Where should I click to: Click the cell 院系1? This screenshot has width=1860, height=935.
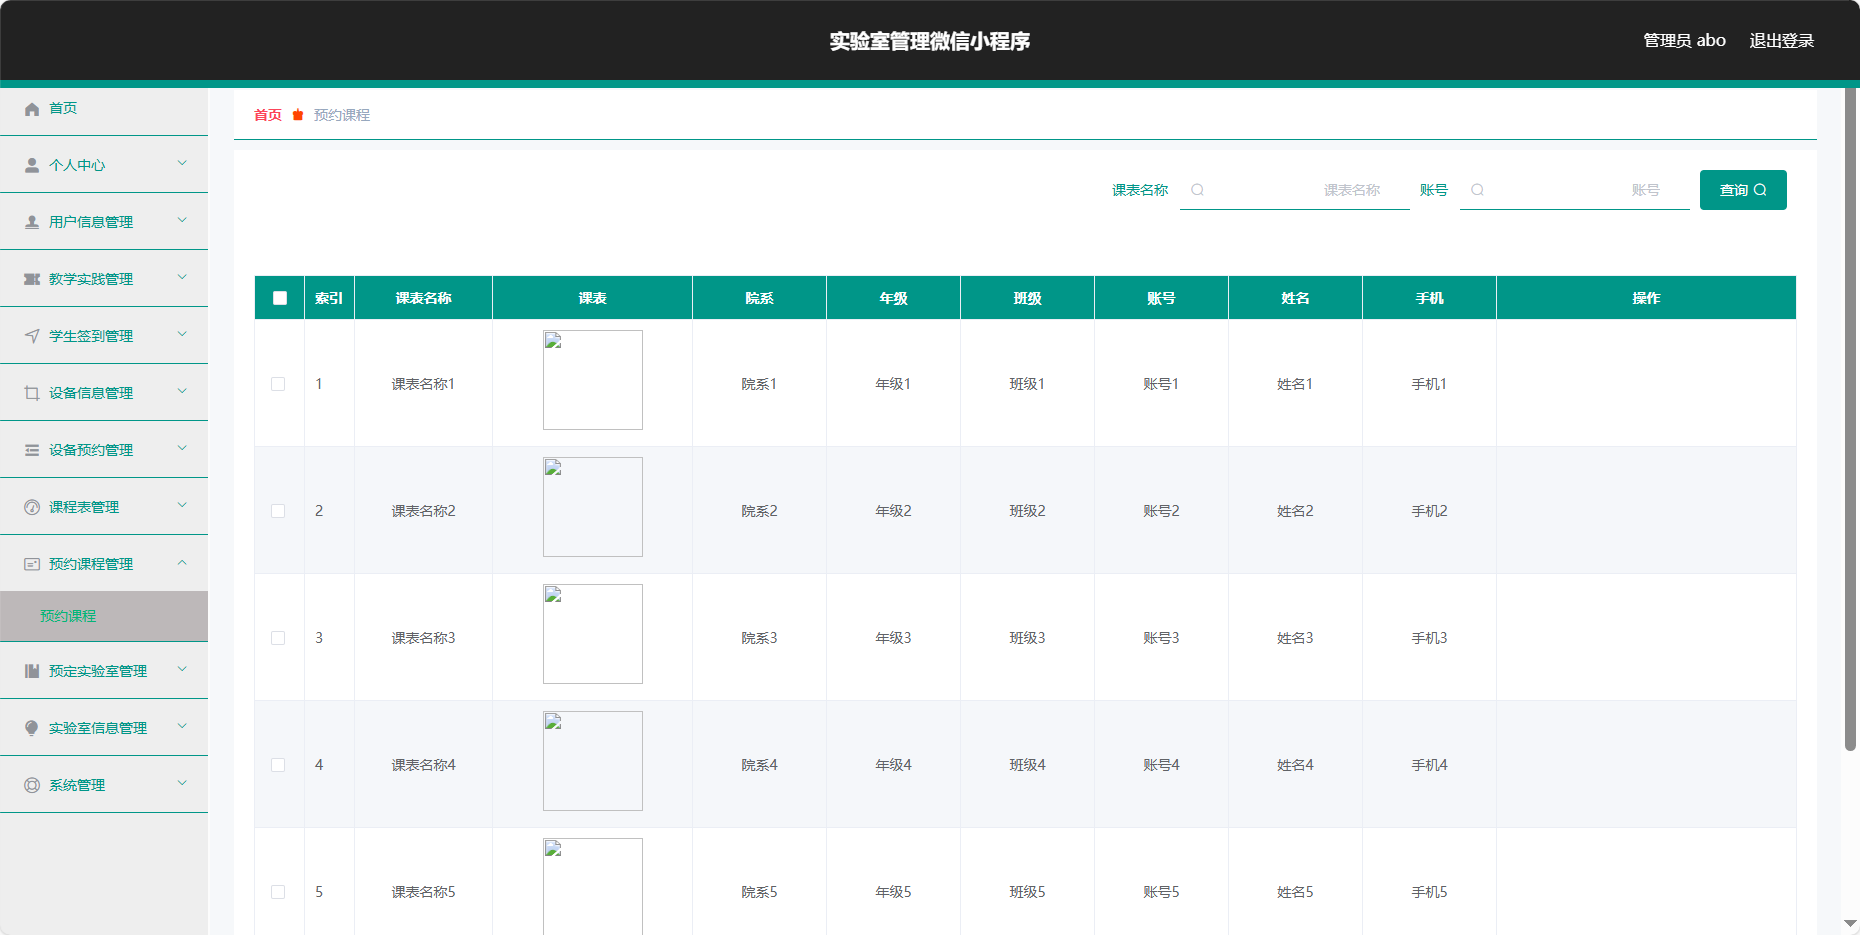759,384
